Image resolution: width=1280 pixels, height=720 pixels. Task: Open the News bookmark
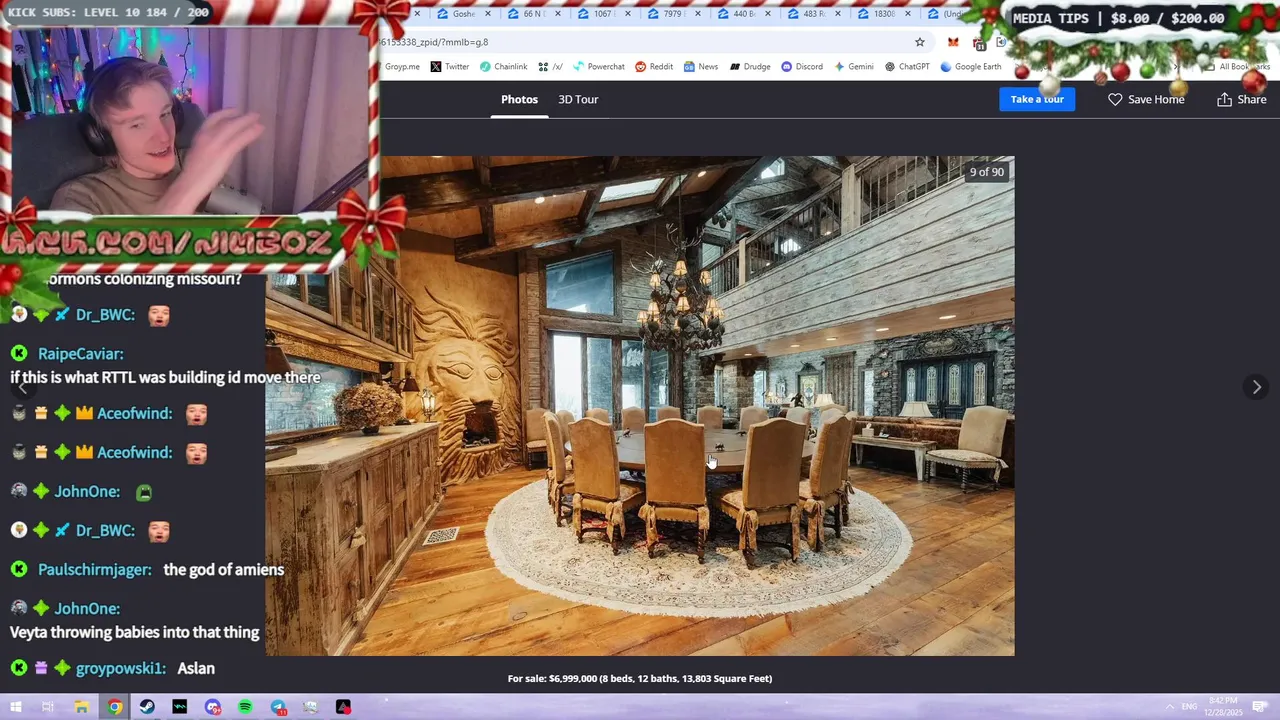click(x=701, y=67)
